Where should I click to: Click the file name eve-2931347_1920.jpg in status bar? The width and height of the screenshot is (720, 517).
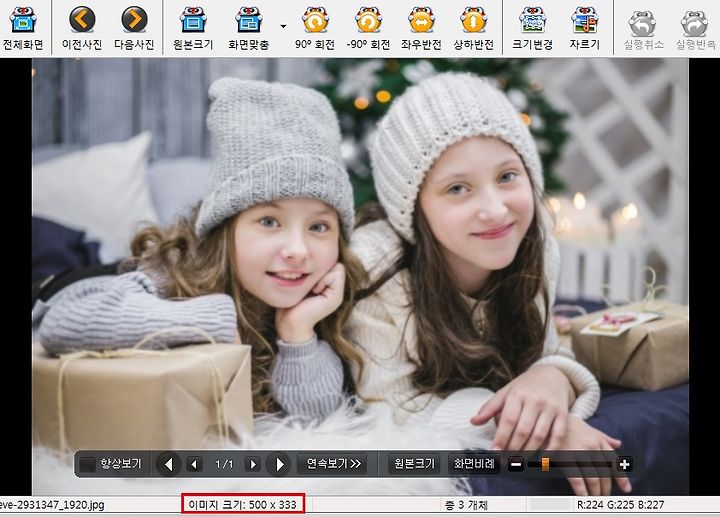(x=52, y=505)
